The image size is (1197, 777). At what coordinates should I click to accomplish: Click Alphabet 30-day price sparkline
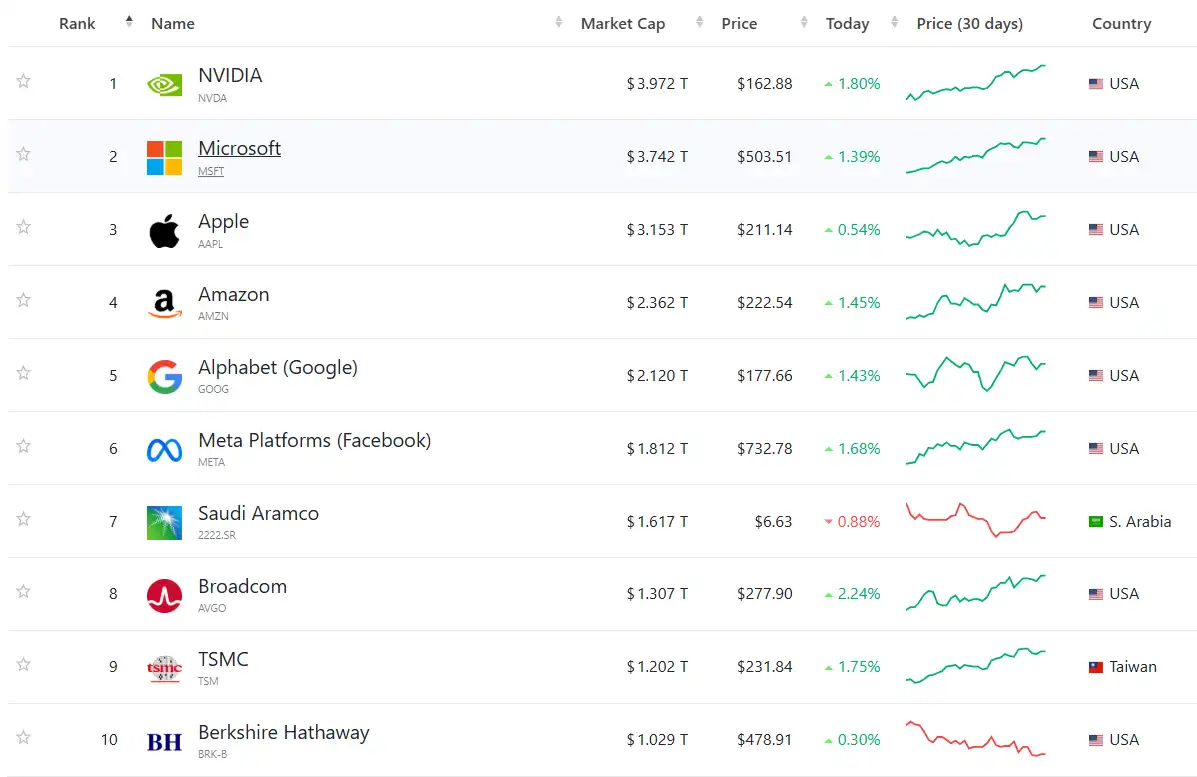click(x=976, y=373)
